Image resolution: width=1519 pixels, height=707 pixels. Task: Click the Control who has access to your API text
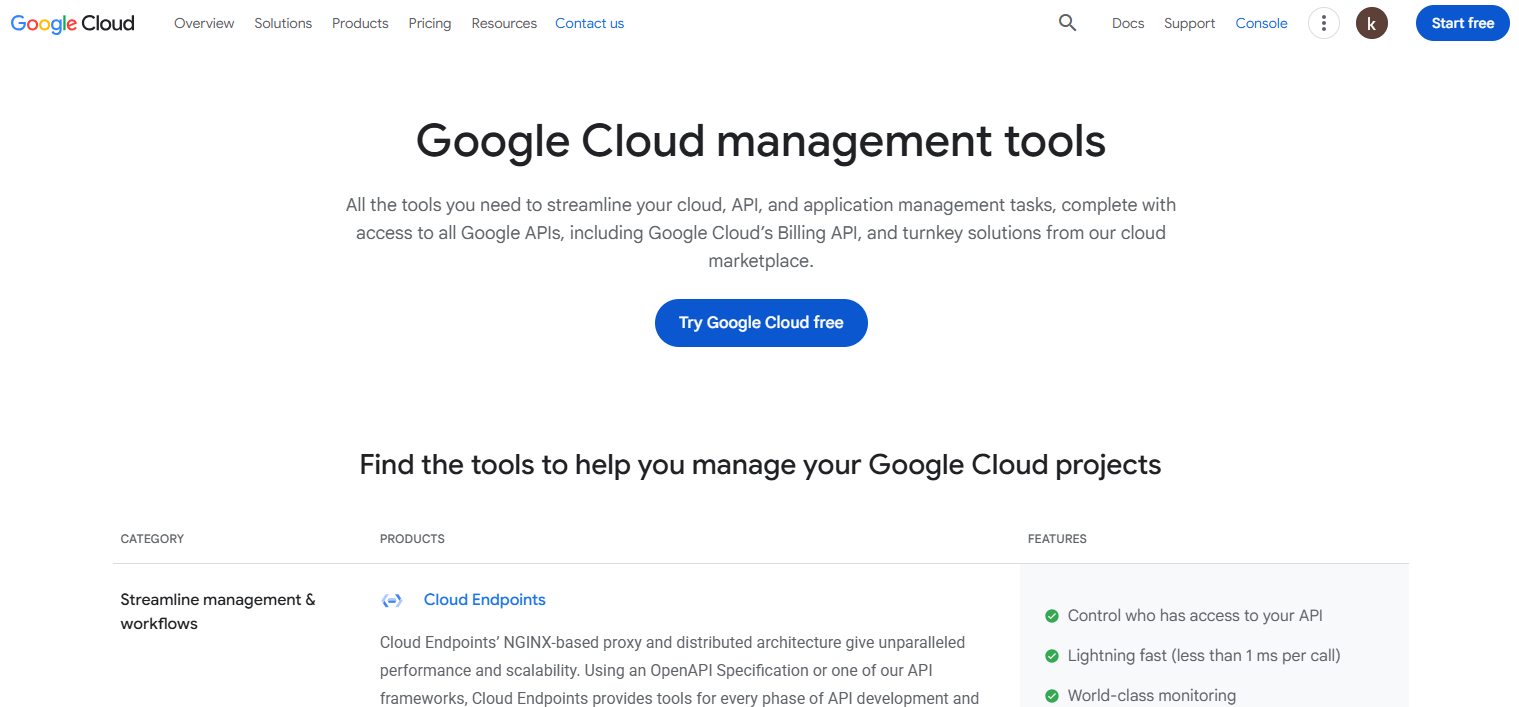(1195, 616)
